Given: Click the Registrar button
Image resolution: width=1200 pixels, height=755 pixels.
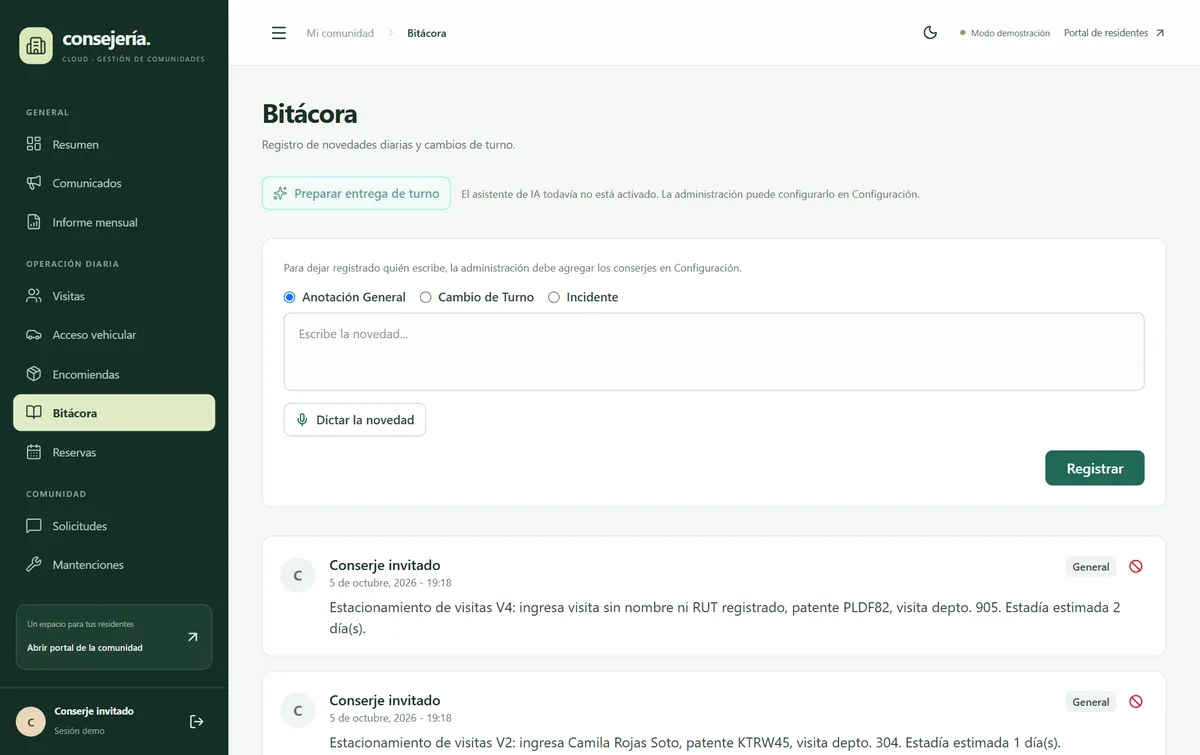Looking at the screenshot, I should click(x=1095, y=468).
